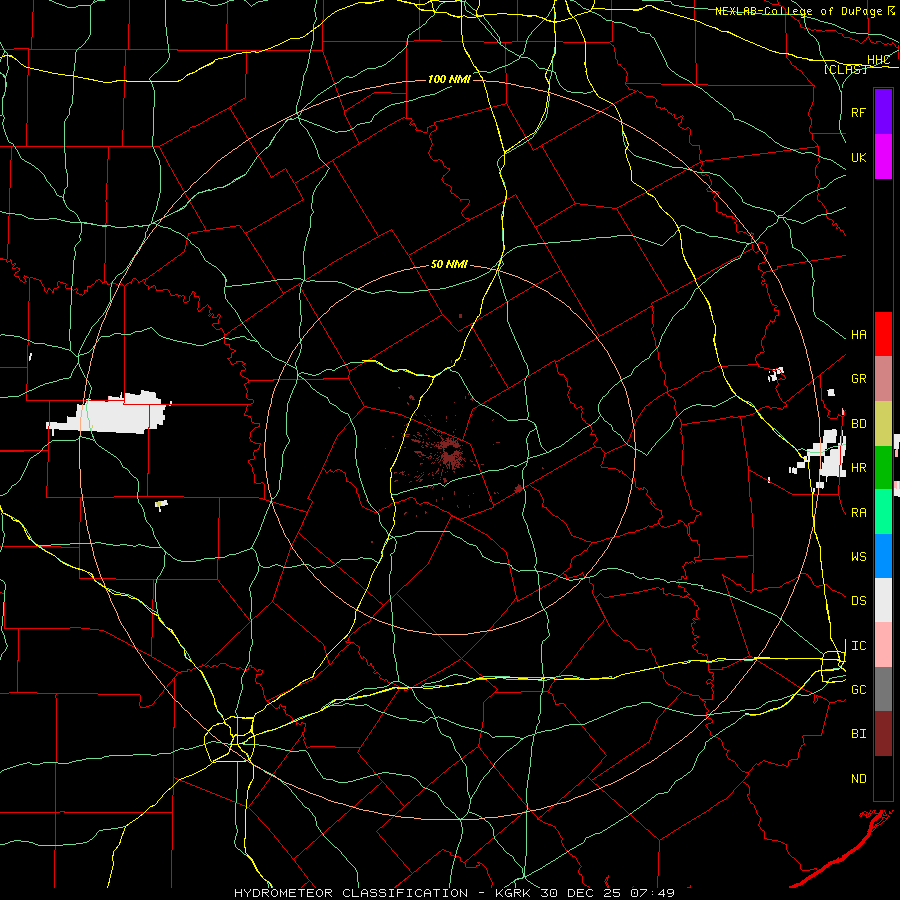Click the WS legend label
900x900 pixels.
click(x=858, y=557)
